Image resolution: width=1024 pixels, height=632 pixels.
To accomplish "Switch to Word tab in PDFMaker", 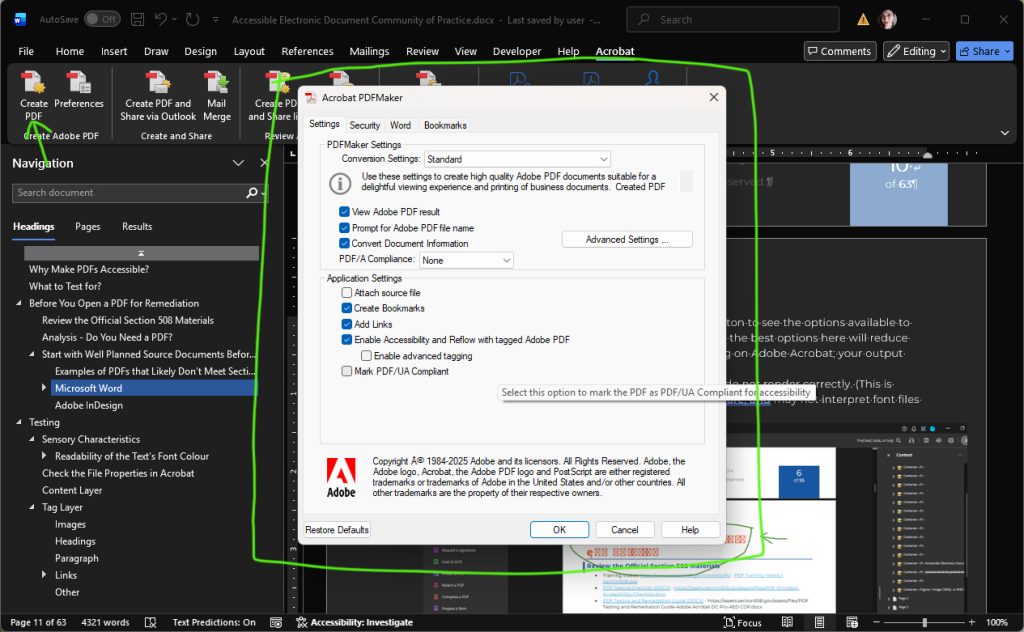I will pos(400,125).
